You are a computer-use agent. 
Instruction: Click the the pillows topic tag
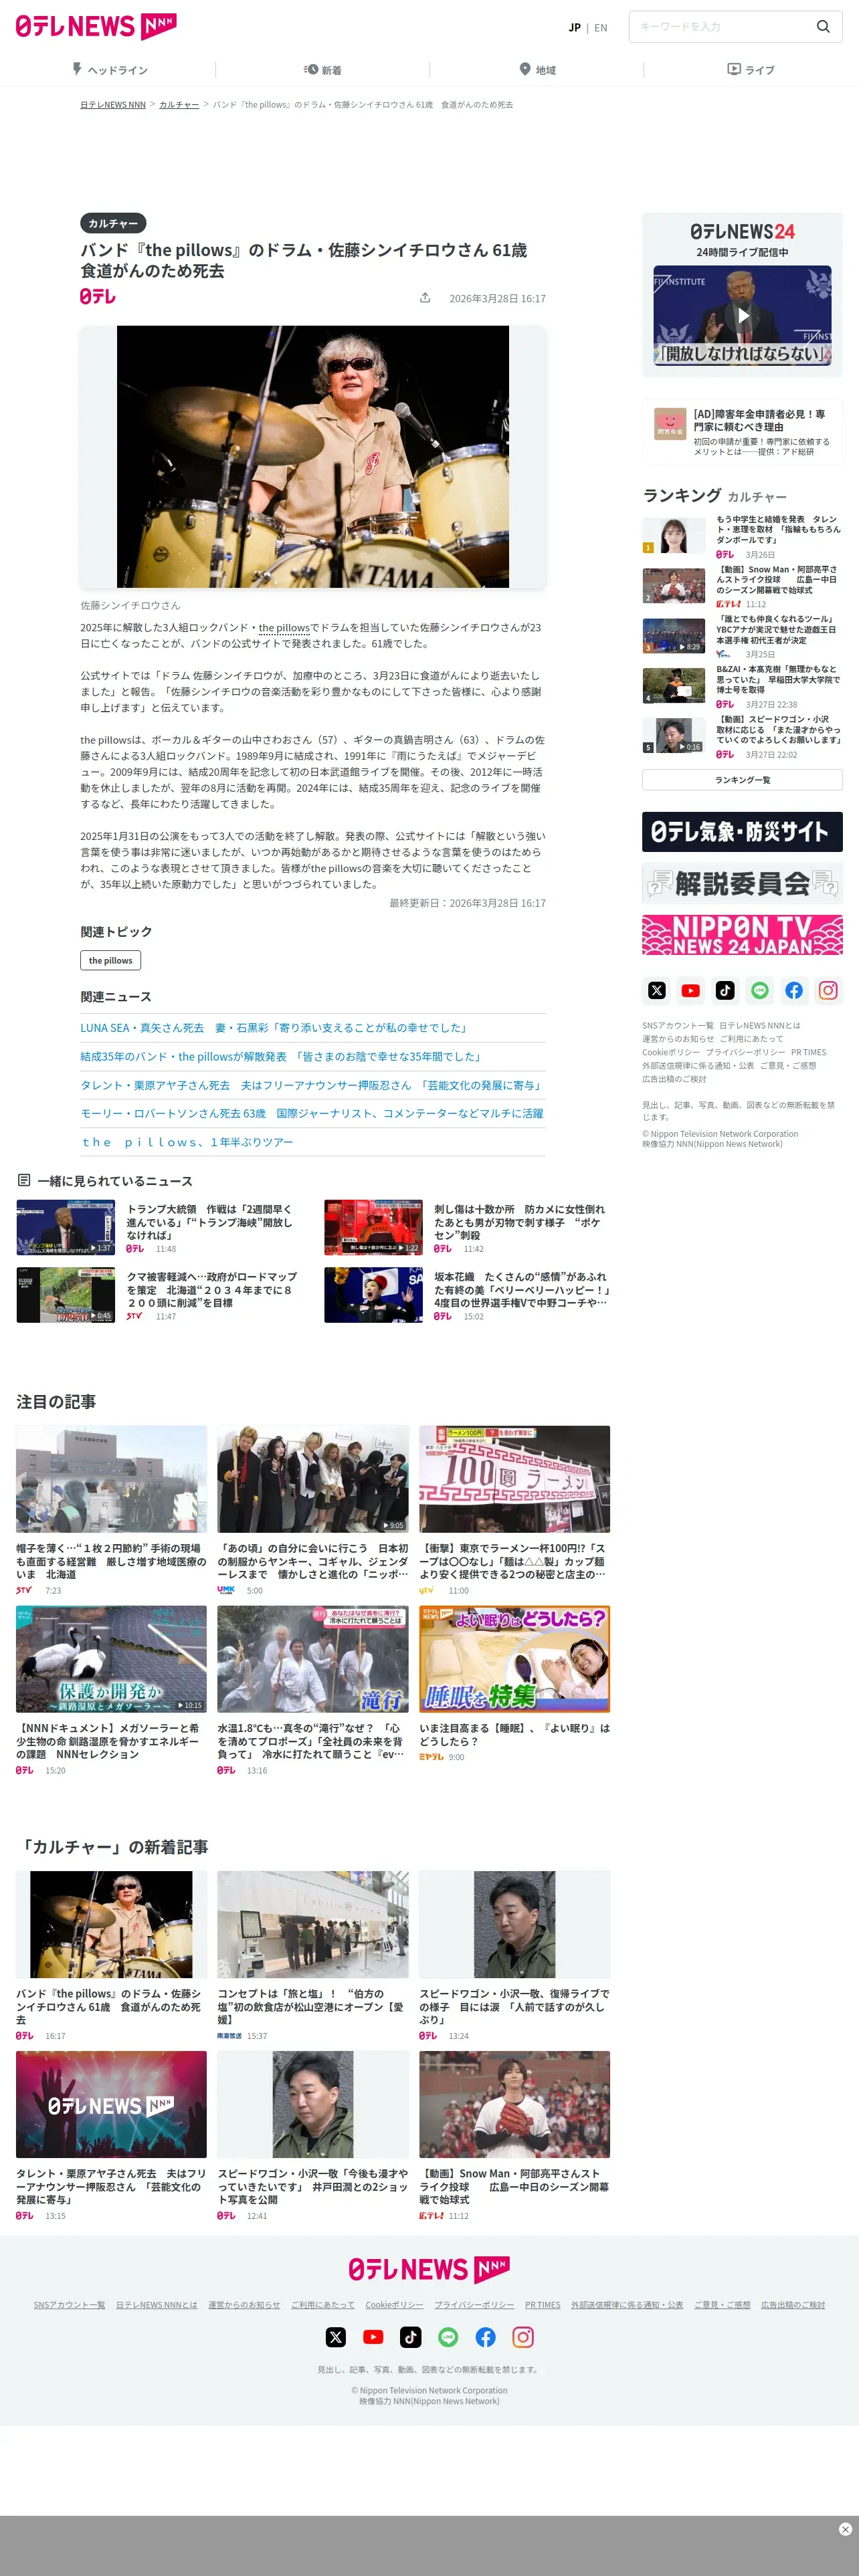point(110,961)
